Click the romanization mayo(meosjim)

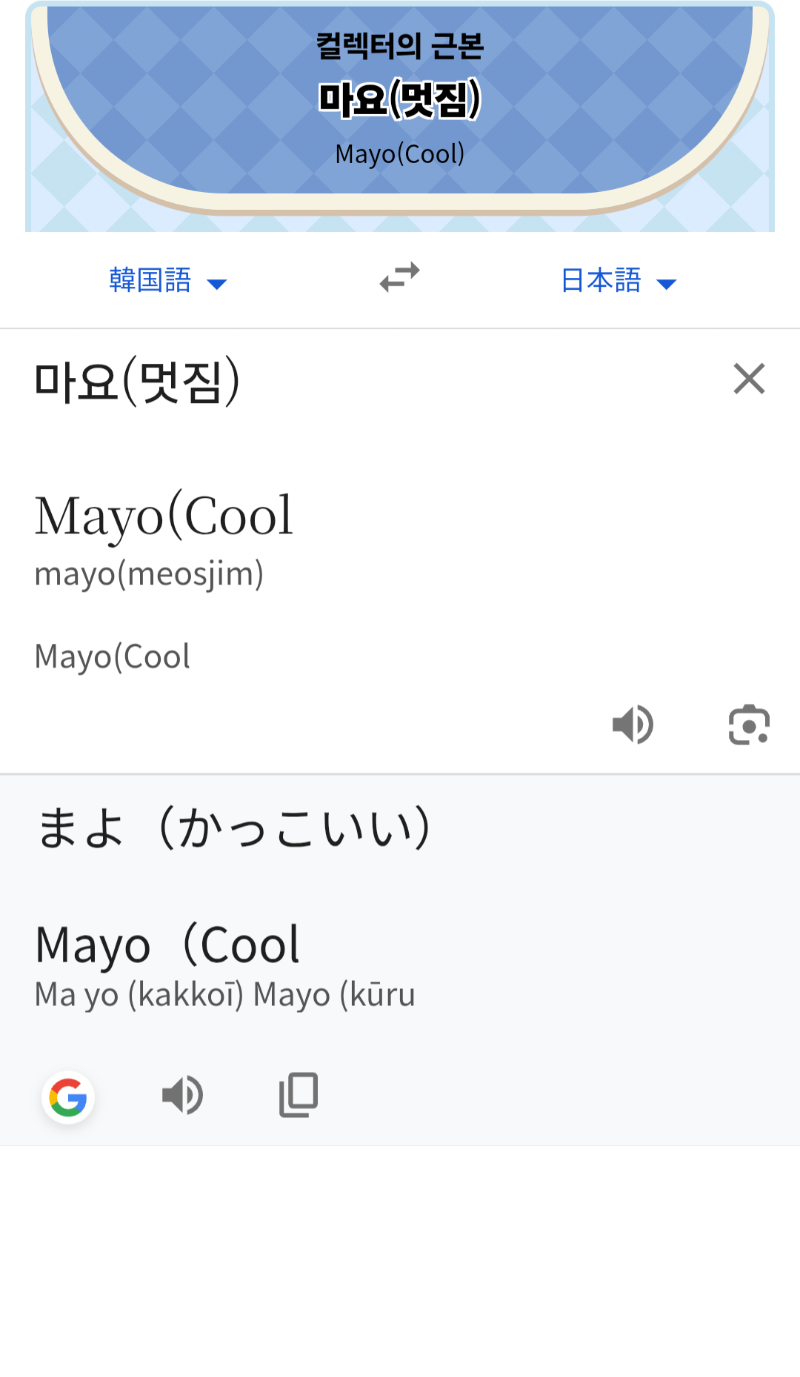coord(149,574)
